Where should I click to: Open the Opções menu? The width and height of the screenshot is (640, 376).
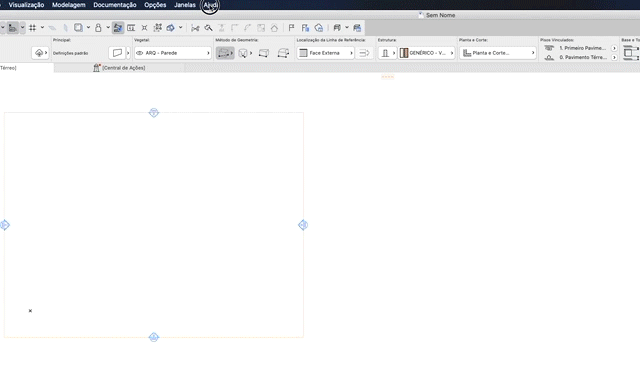(155, 5)
